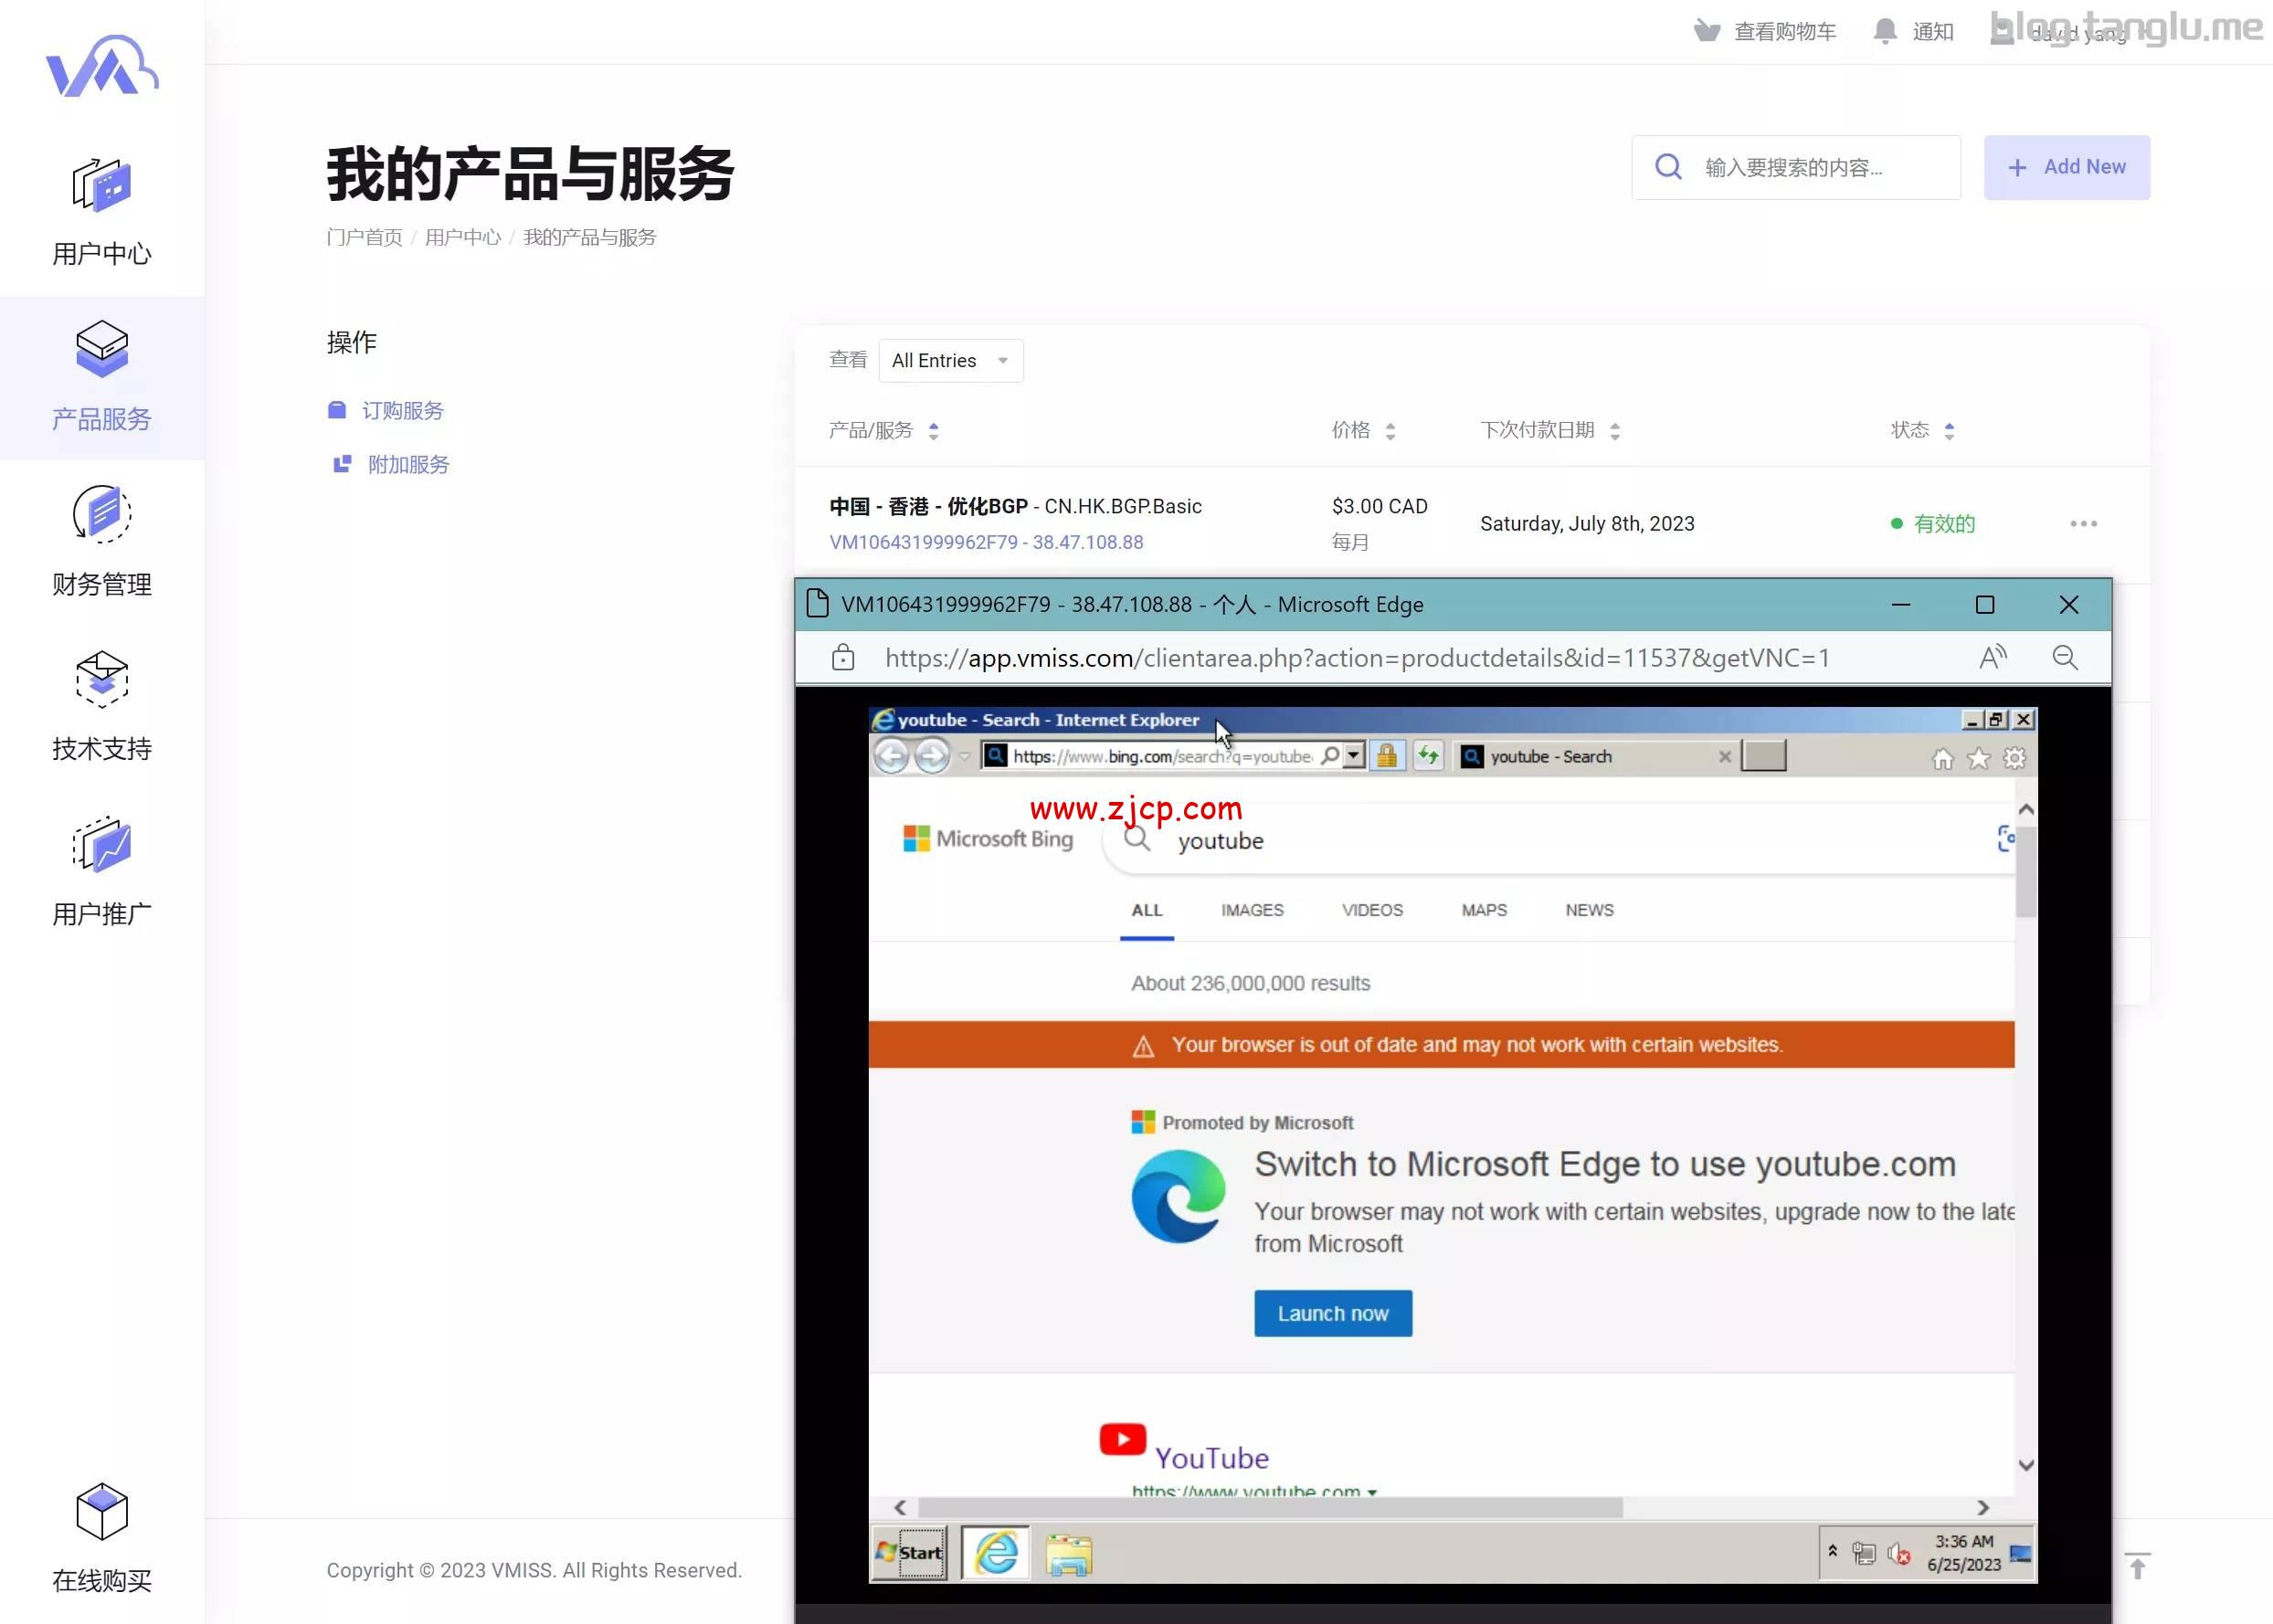
Task: Open the 通知 notifications bell
Action: 1913,32
